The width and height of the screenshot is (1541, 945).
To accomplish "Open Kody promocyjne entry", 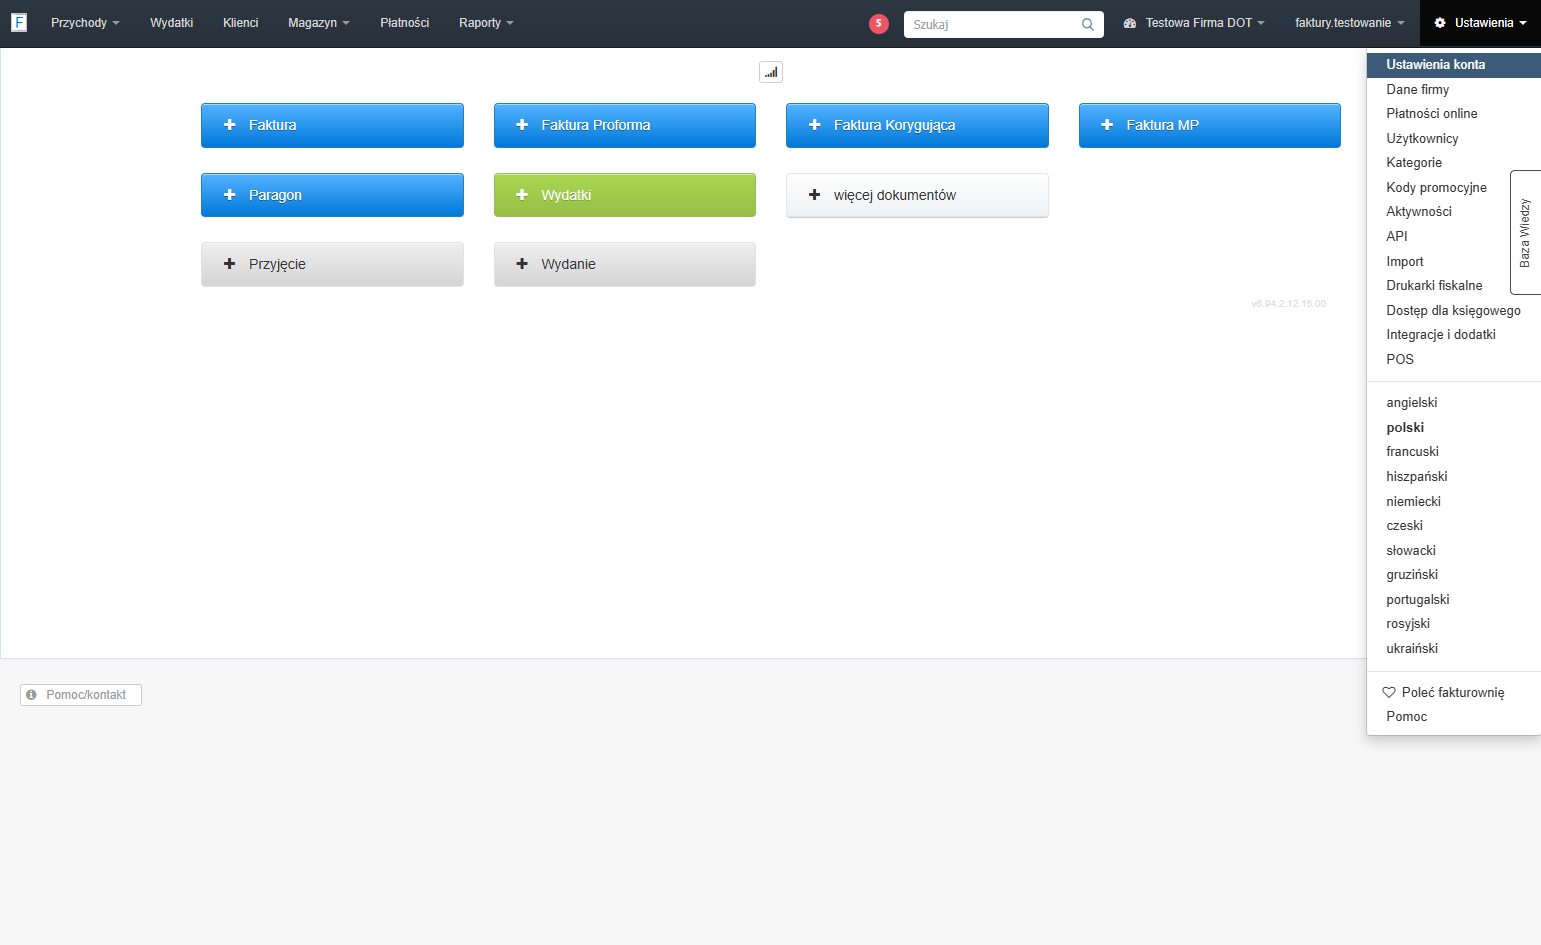I will pyautogui.click(x=1437, y=187).
